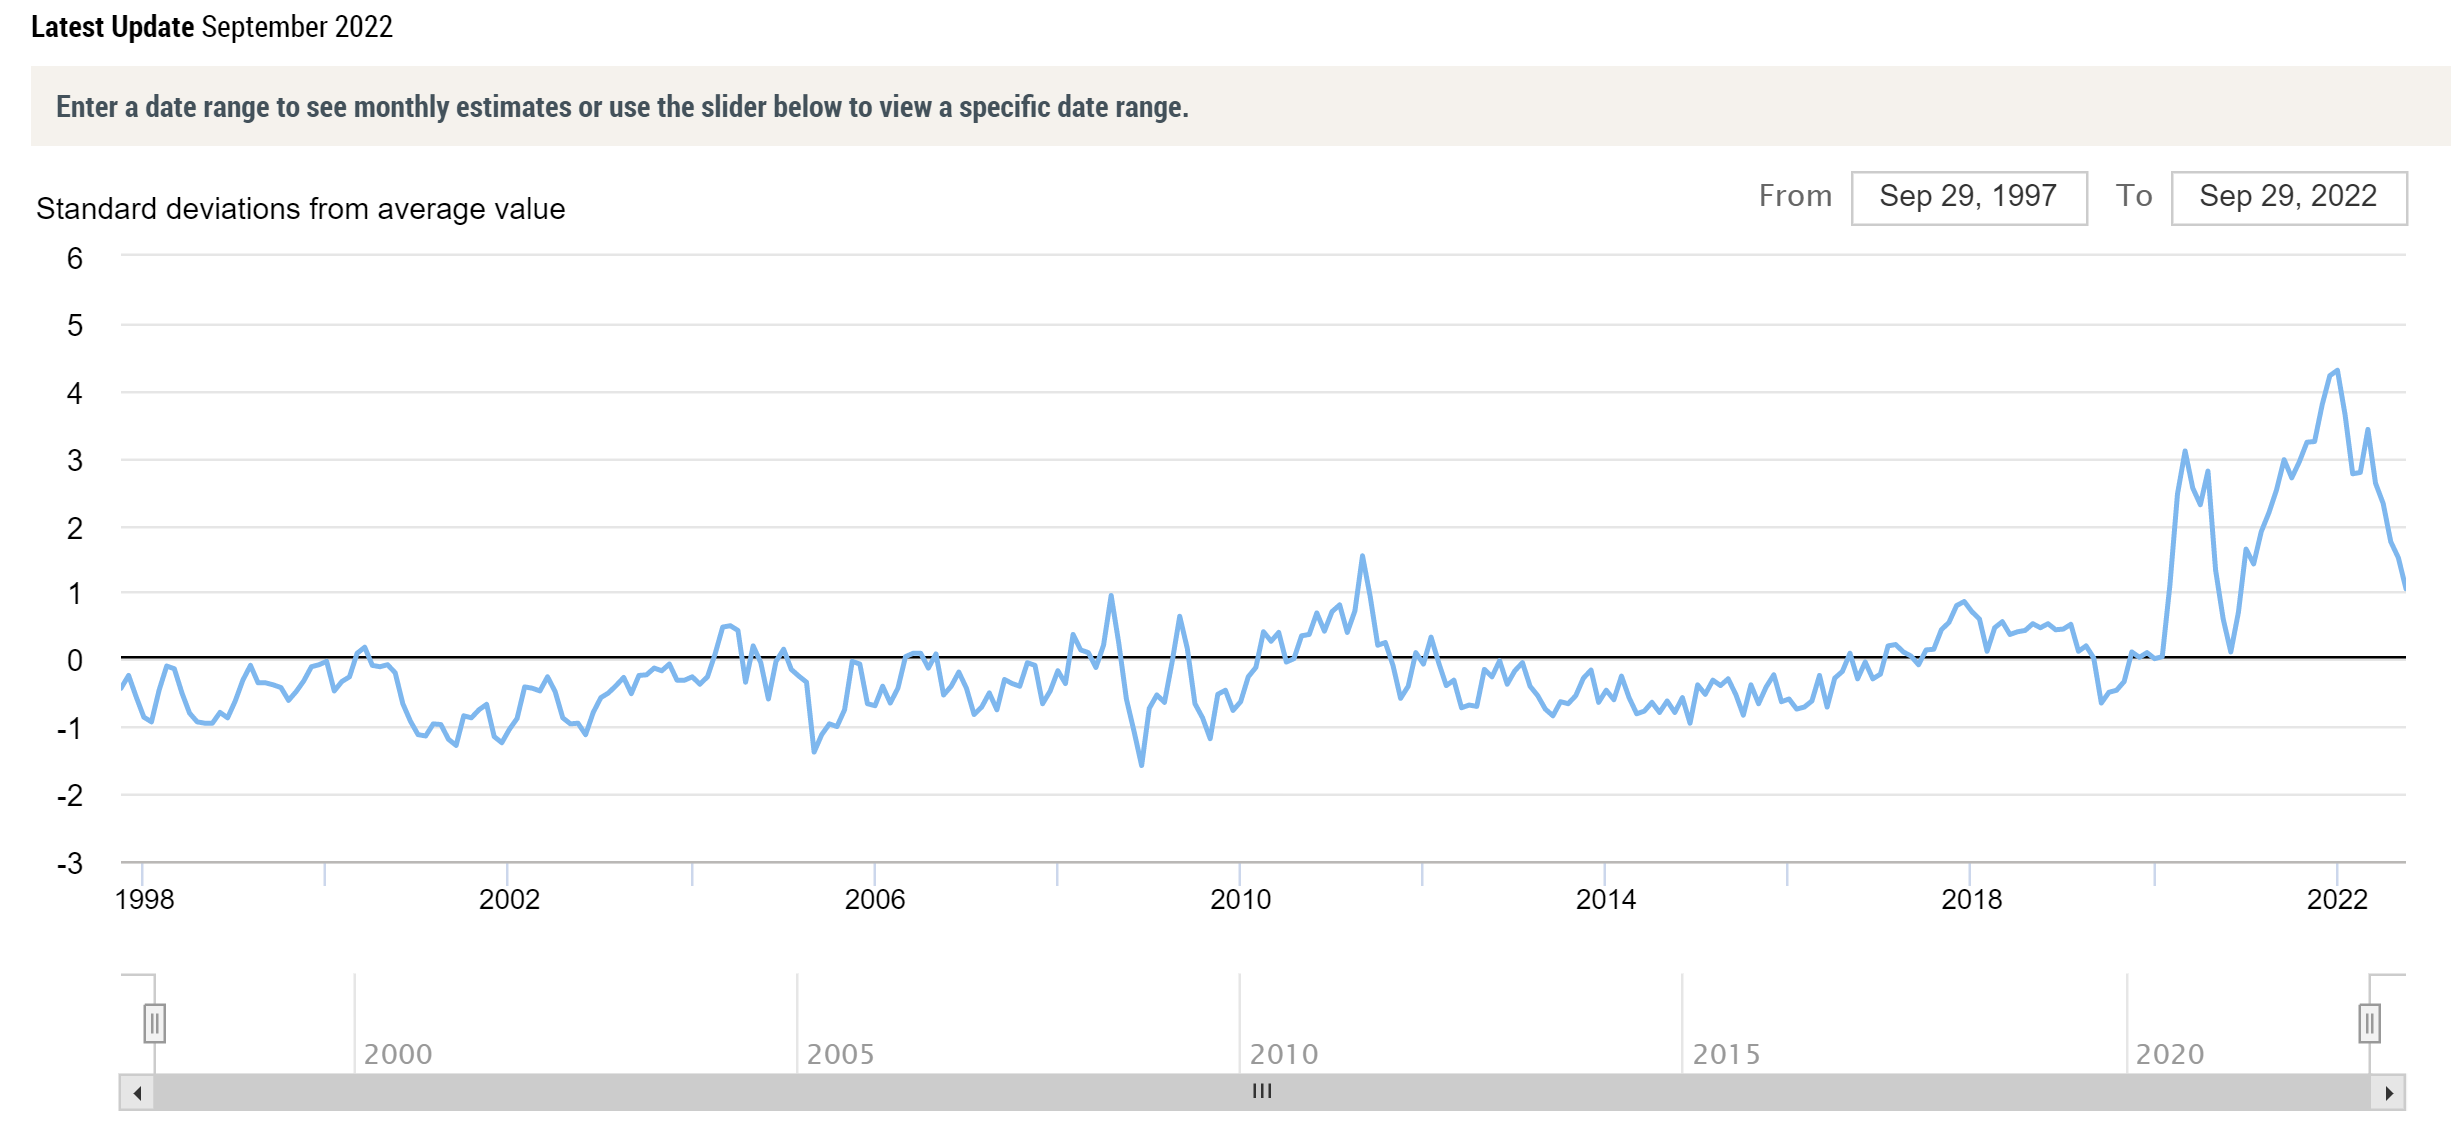The image size is (2451, 1133).
Task: Click the chart line's highest peak above 4
Action: 2336,371
